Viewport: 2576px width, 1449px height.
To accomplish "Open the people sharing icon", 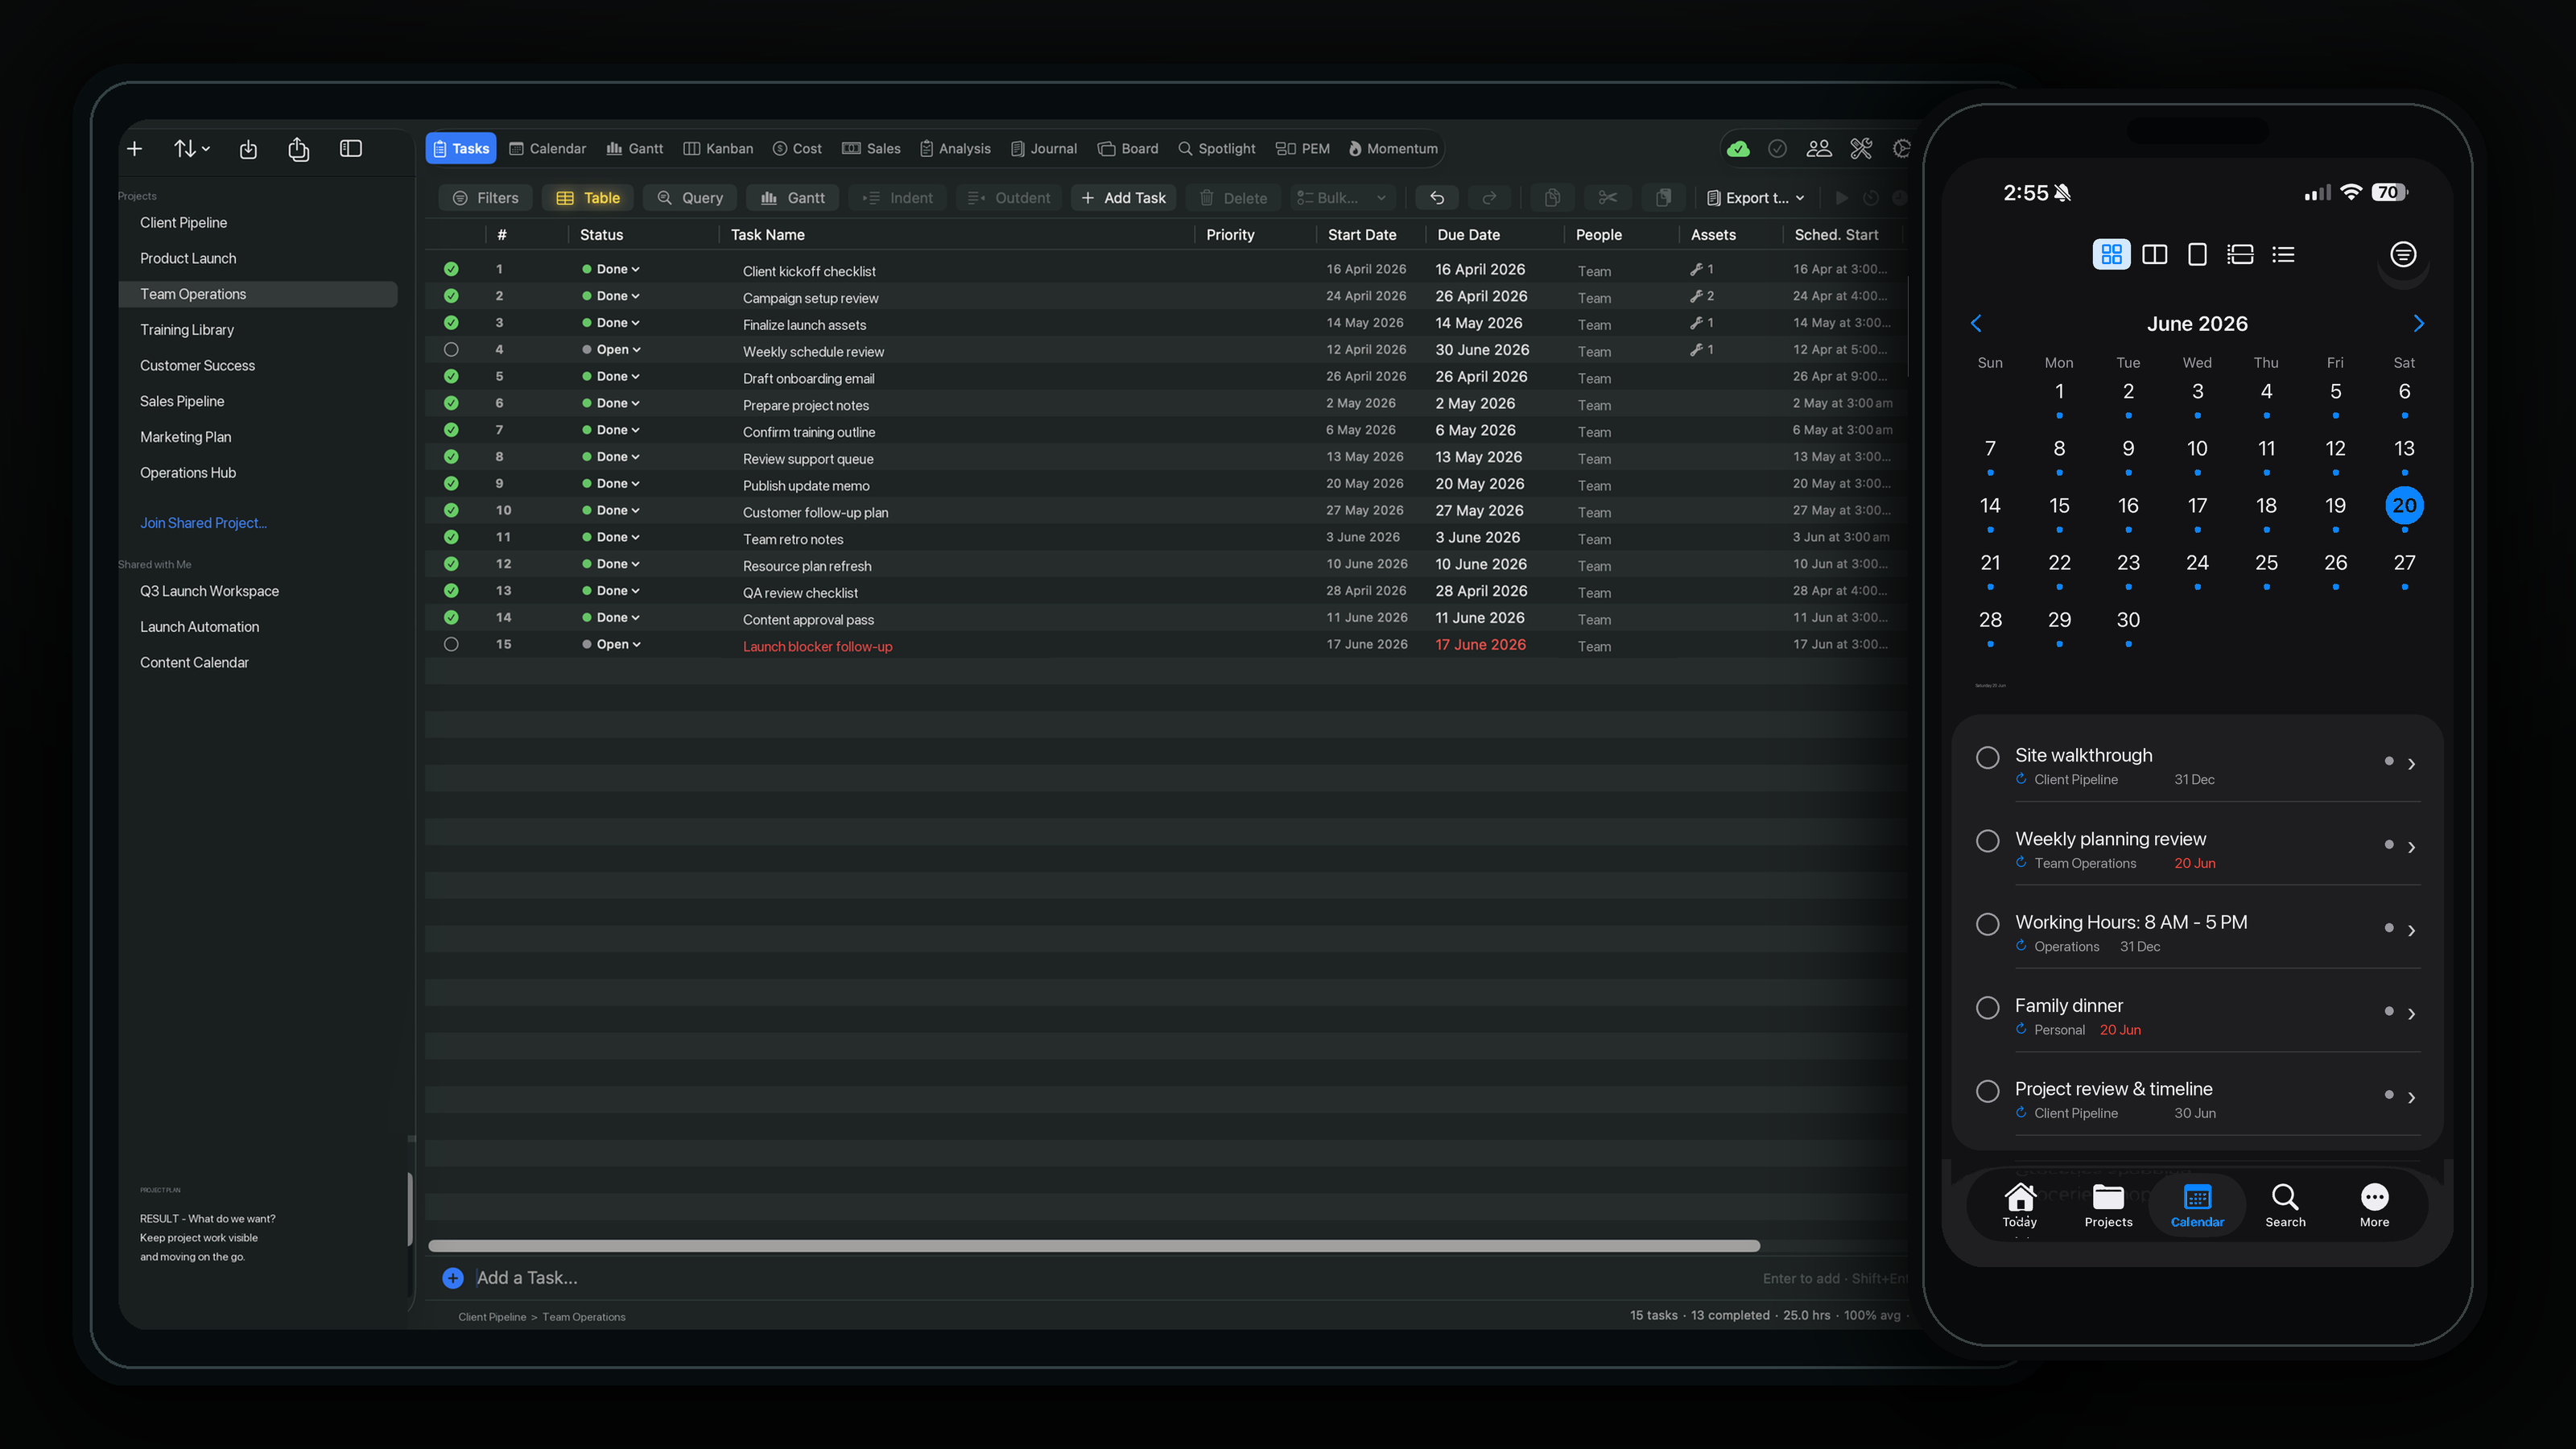I will coord(1819,149).
